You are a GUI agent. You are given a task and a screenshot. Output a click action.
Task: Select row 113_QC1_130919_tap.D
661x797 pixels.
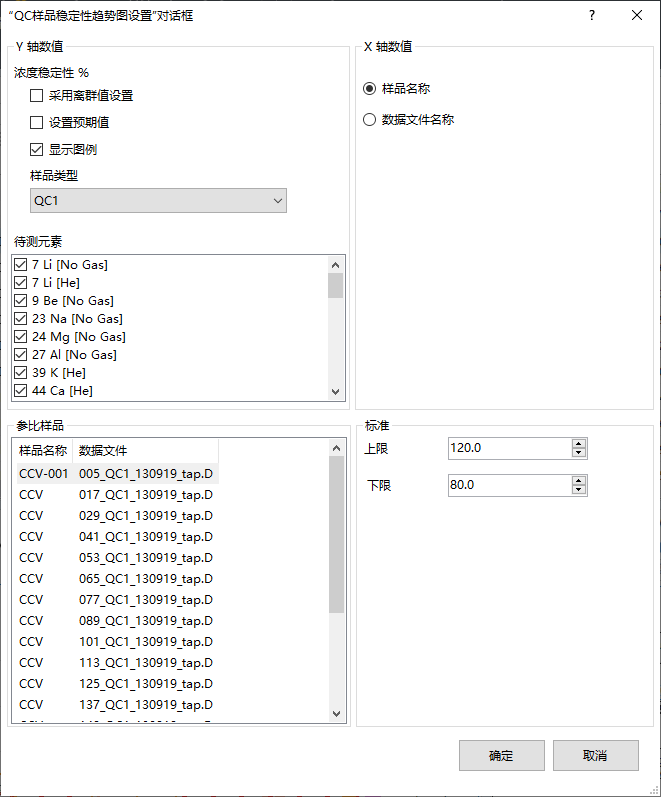click(x=117, y=663)
